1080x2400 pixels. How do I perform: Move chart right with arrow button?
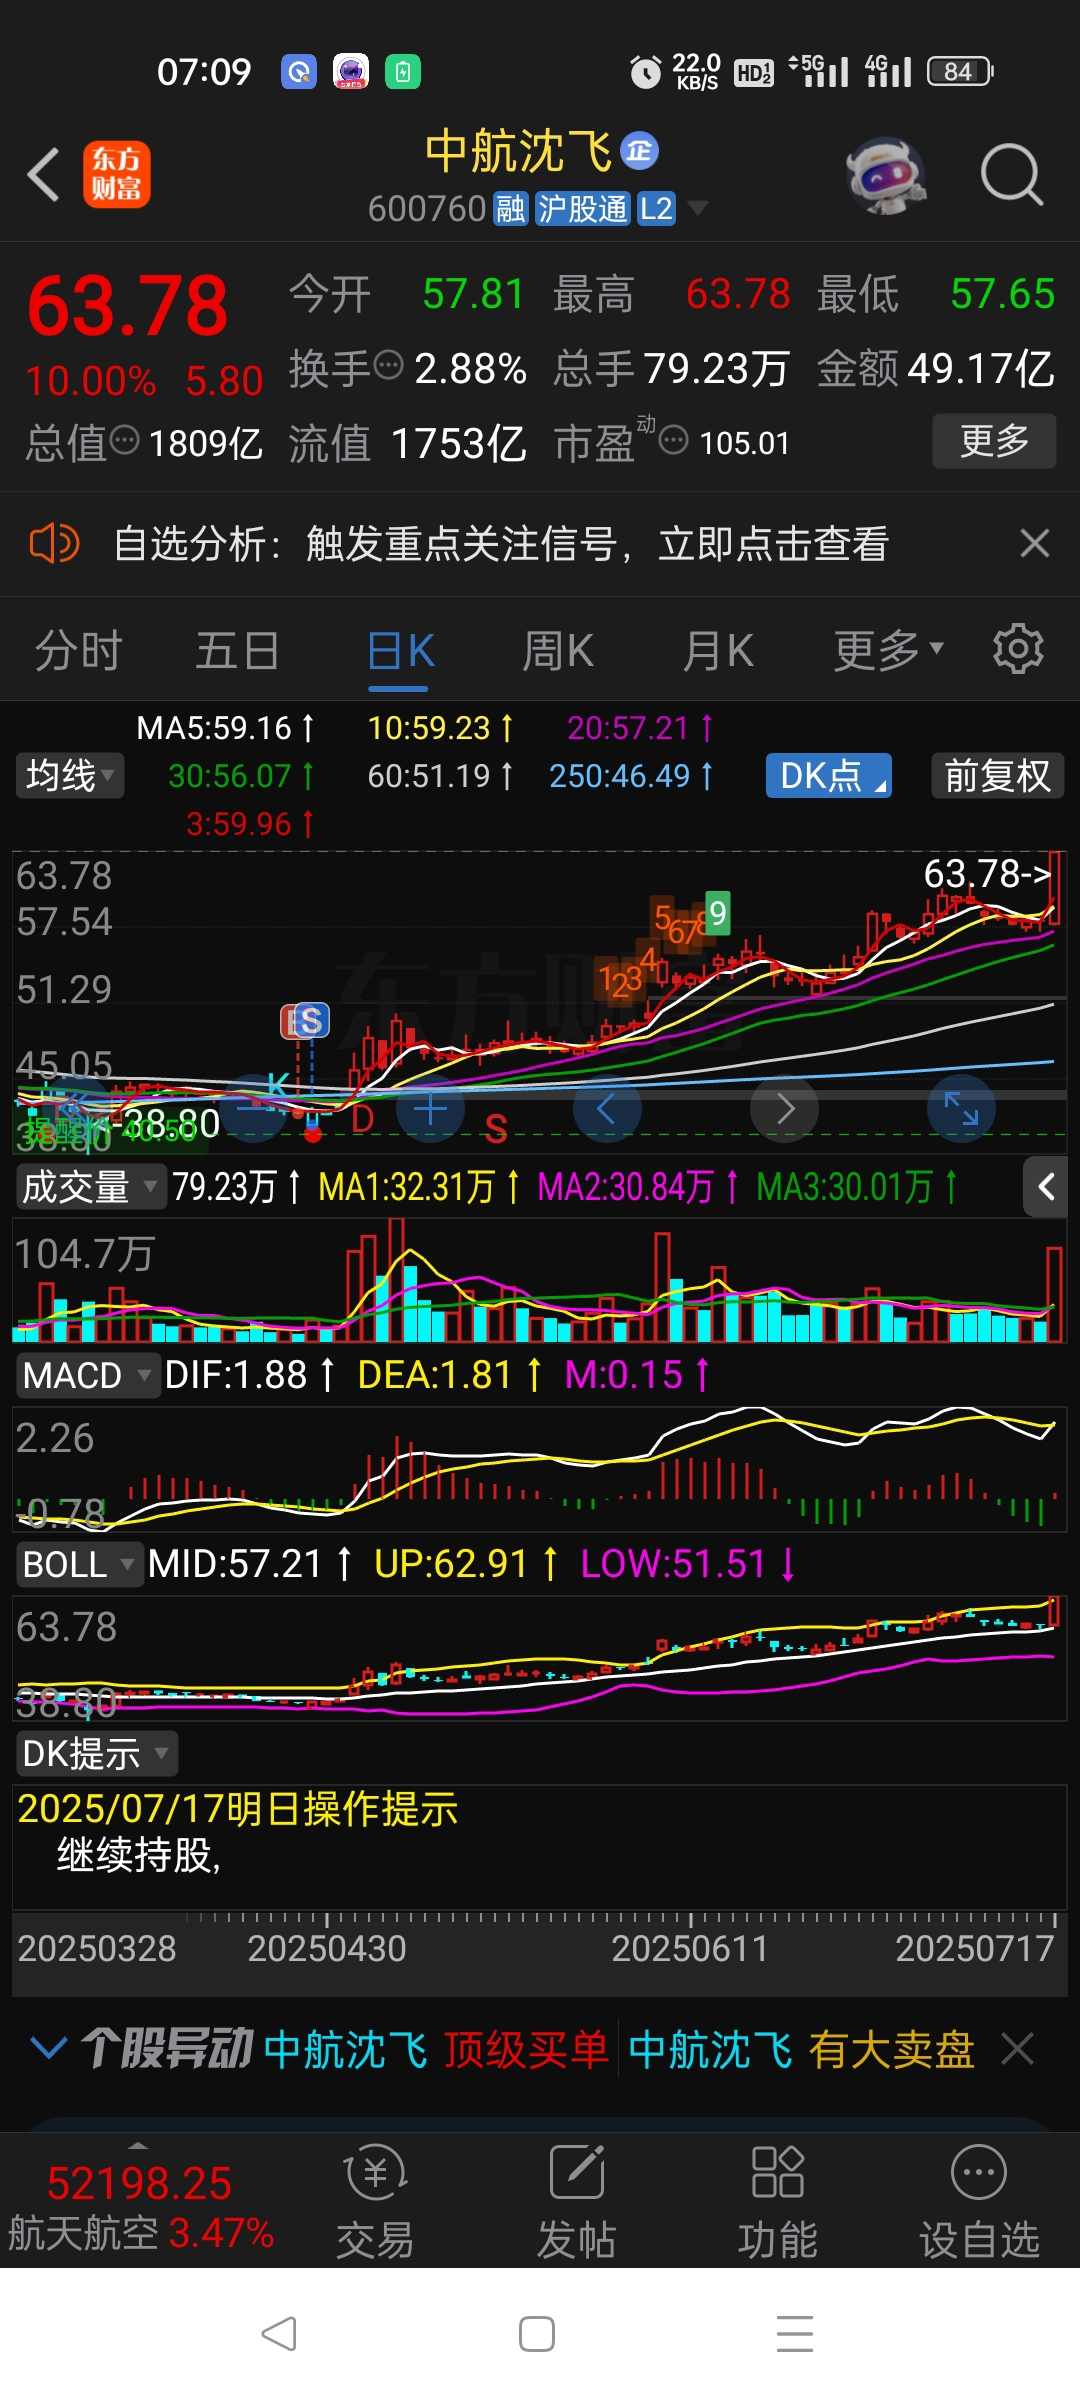pos(784,1108)
